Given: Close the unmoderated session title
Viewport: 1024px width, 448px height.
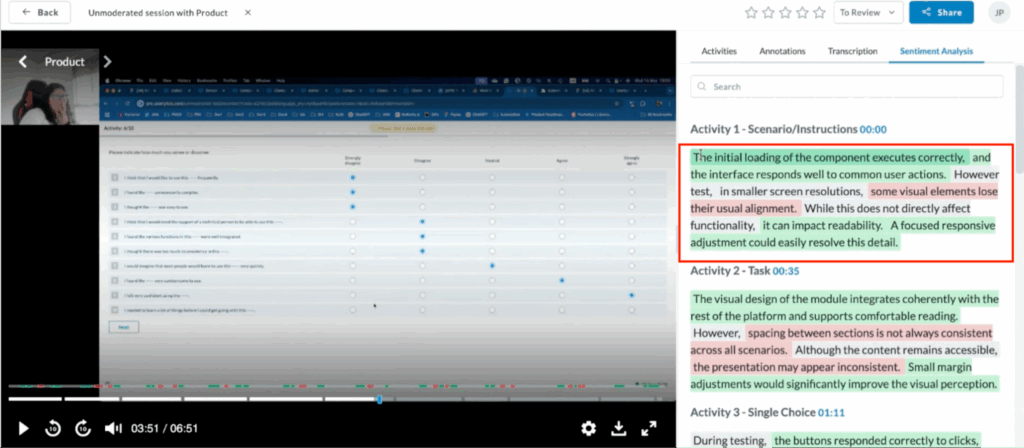Looking at the screenshot, I should [x=247, y=13].
